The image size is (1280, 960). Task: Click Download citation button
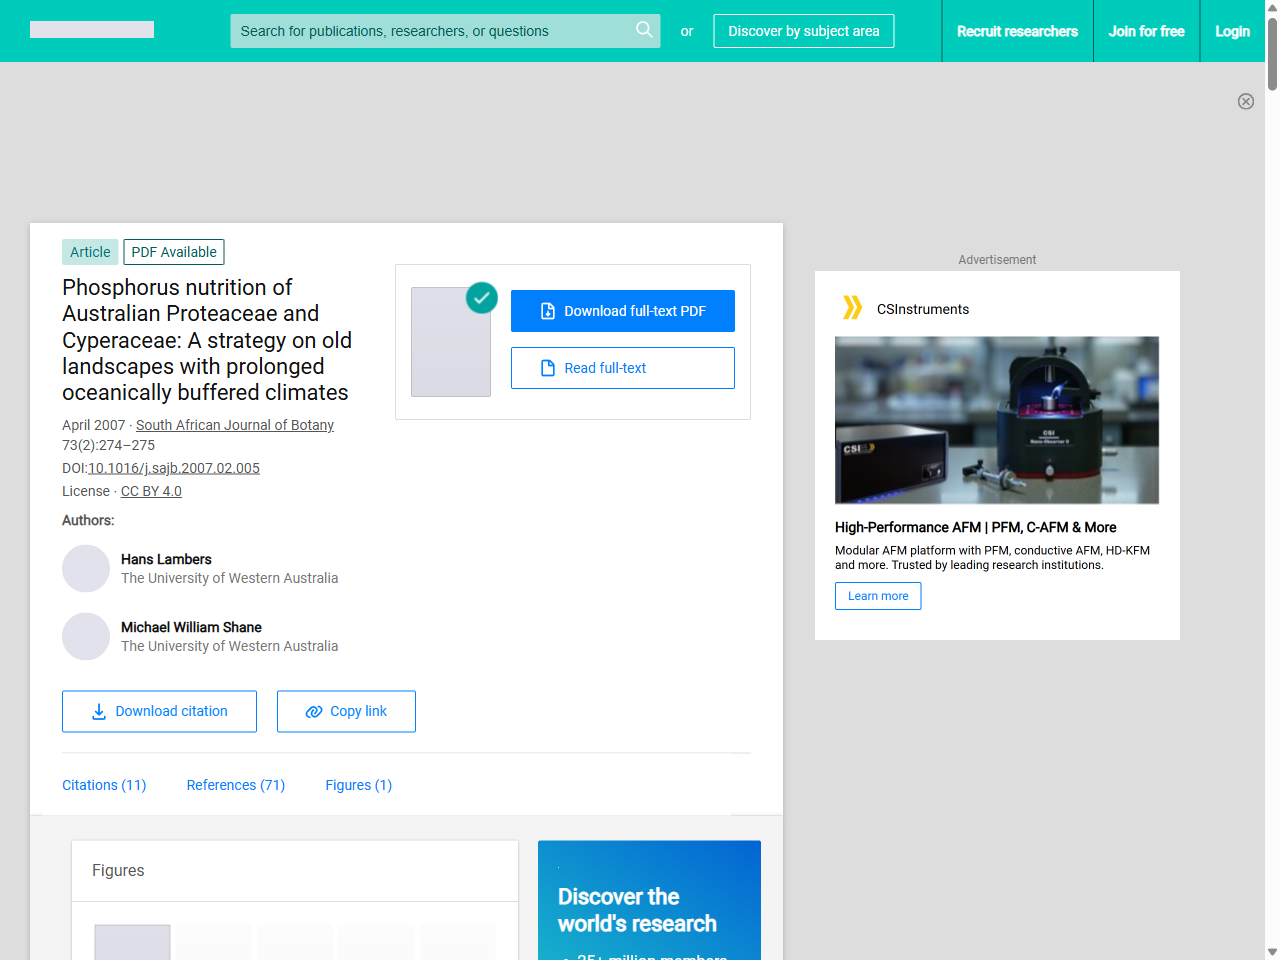point(159,711)
